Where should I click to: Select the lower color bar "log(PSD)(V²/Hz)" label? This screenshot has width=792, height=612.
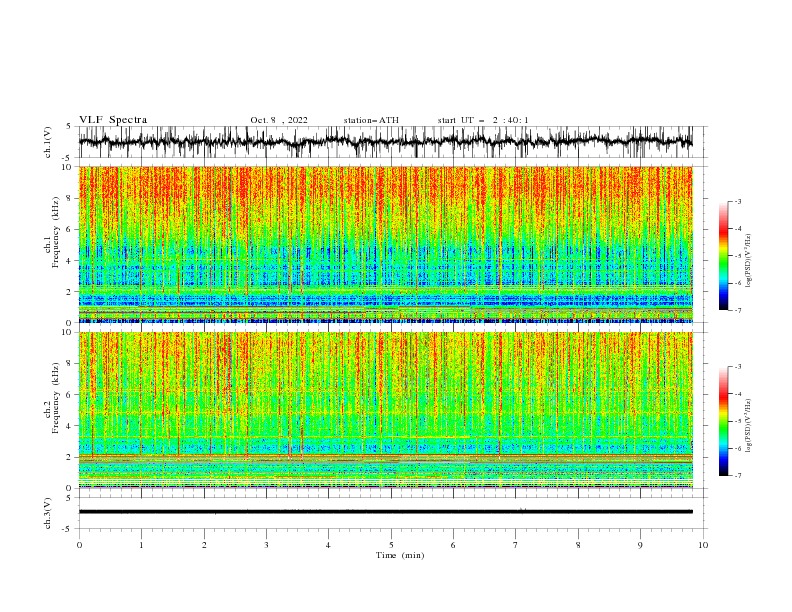pyautogui.click(x=749, y=426)
